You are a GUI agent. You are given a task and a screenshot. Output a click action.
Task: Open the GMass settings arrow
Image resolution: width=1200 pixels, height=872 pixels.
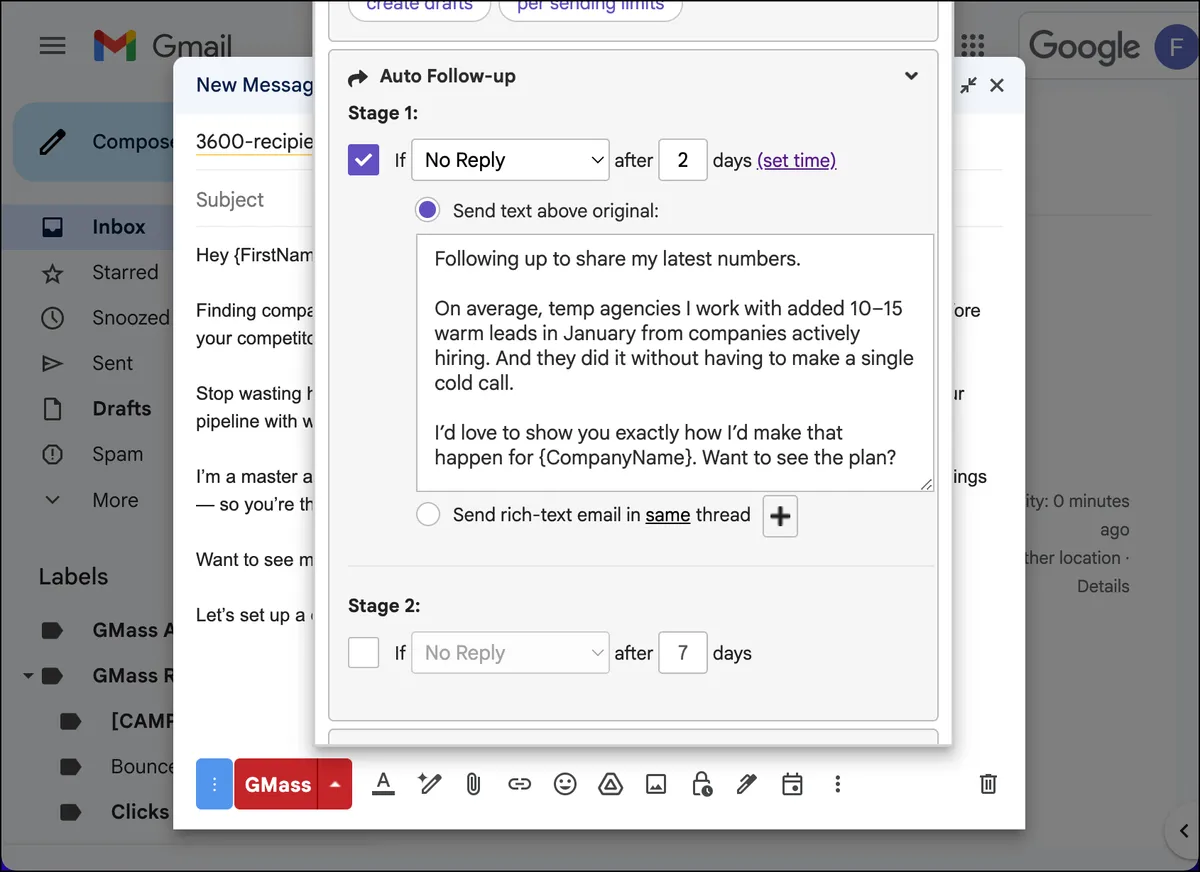pyautogui.click(x=335, y=785)
